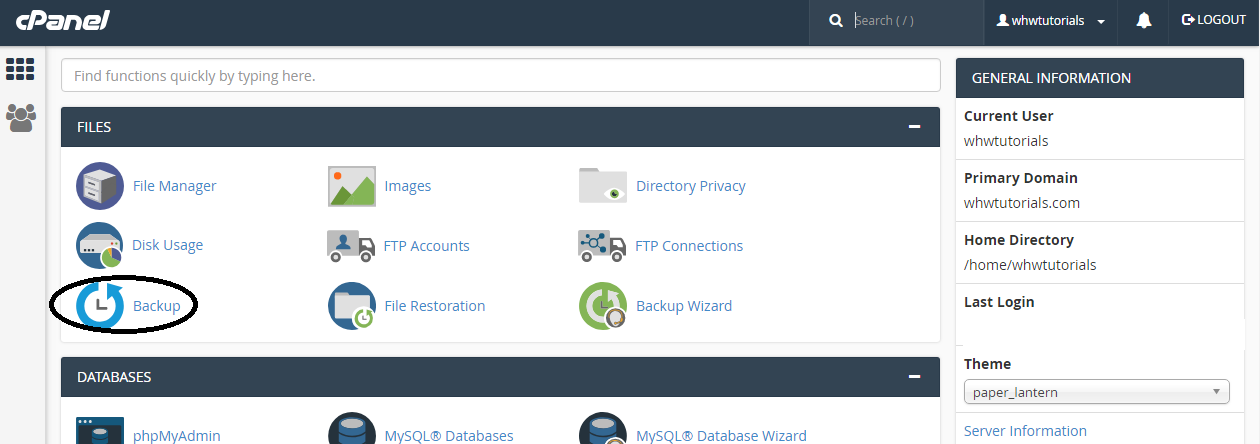Screen dimensions: 1260x444
Task: Select the whwtutorials.com primary domain text
Action: coord(1022,203)
